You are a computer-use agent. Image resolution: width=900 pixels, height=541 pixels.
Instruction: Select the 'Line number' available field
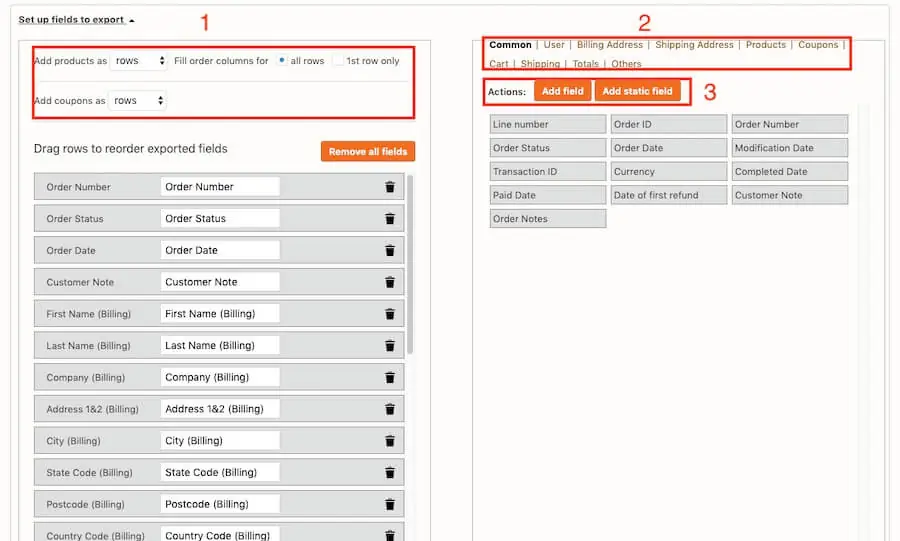coord(548,124)
